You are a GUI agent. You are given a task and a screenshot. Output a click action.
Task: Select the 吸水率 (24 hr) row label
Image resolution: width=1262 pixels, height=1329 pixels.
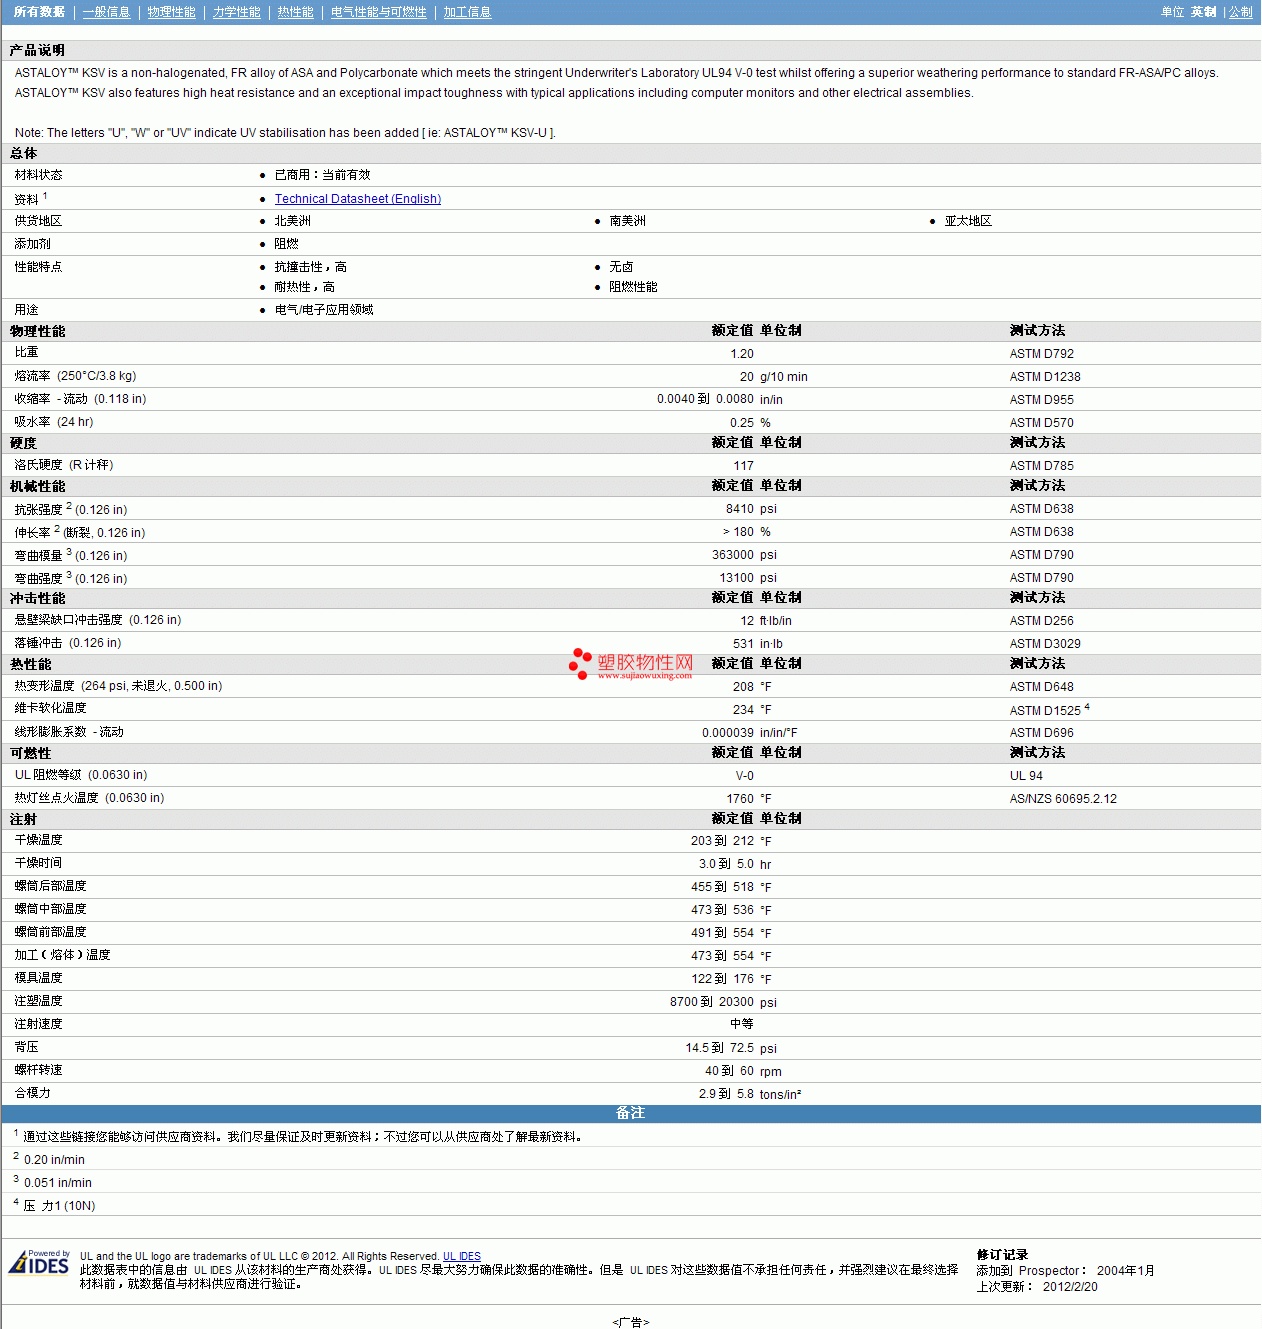[x=54, y=422]
